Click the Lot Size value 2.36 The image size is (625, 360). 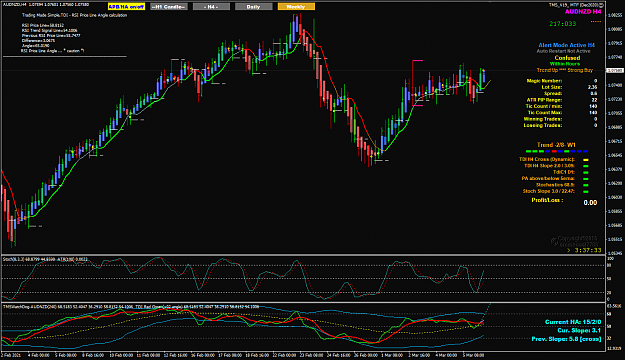pos(592,87)
